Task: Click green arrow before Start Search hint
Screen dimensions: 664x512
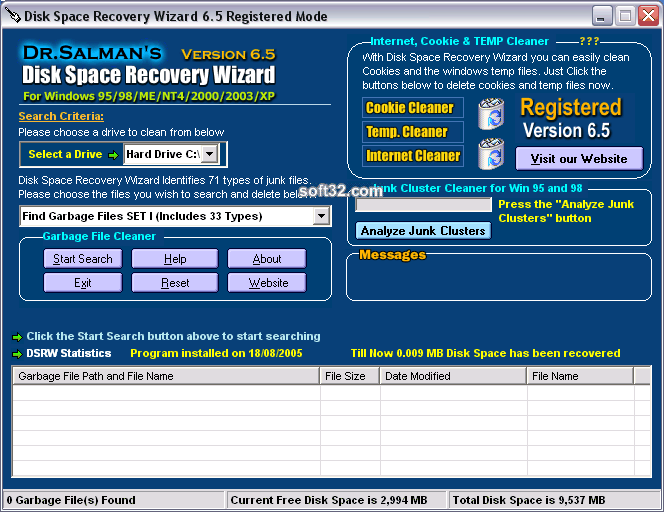Action: pos(17,337)
